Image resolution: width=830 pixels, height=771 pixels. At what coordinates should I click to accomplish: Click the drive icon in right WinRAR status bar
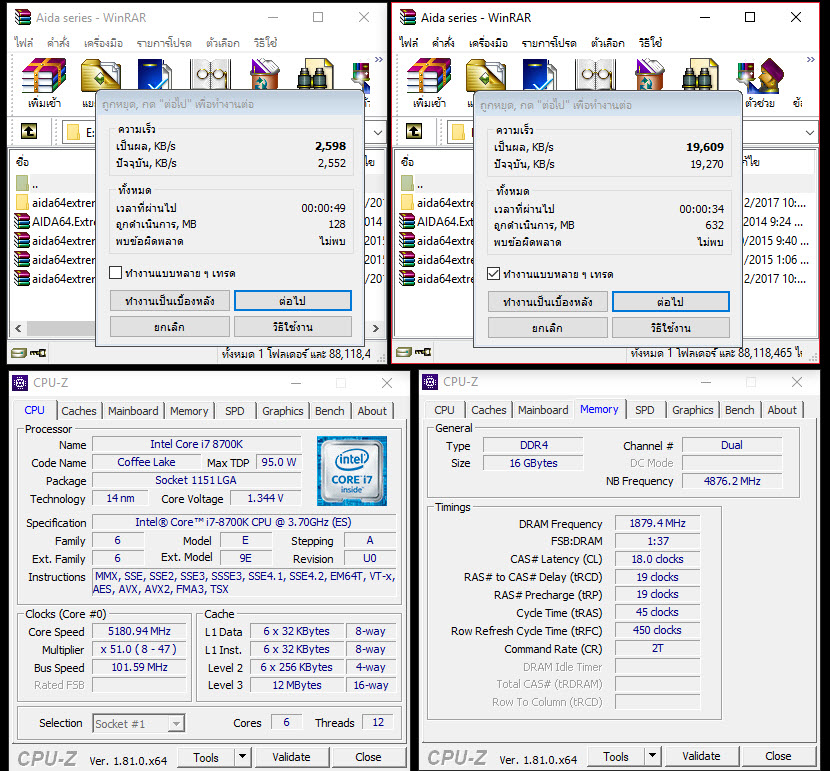403,352
